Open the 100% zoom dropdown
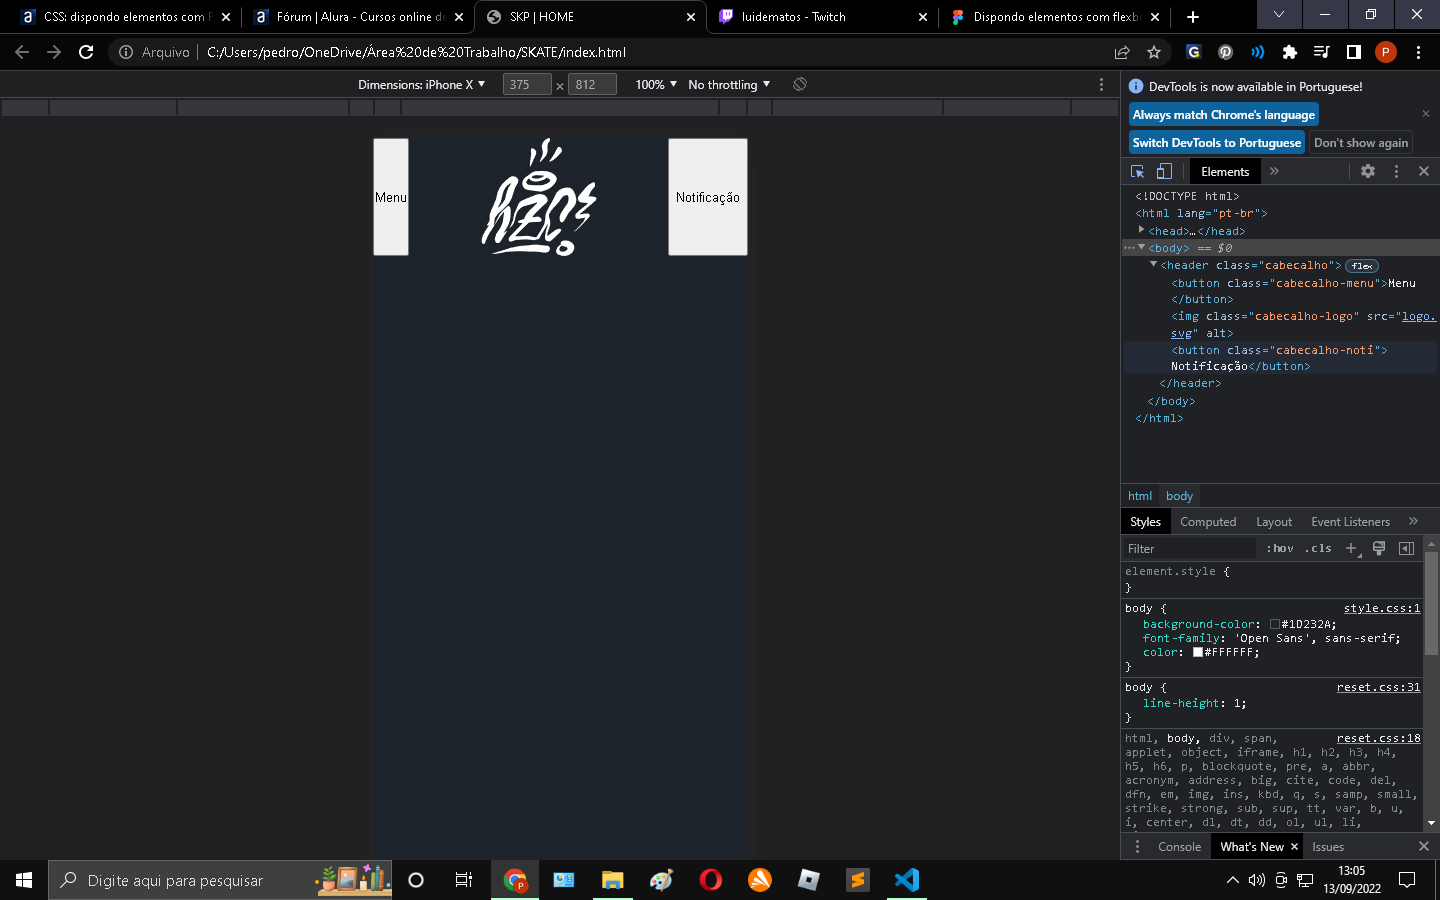Screen dimensions: 1440x900 pyautogui.click(x=656, y=84)
